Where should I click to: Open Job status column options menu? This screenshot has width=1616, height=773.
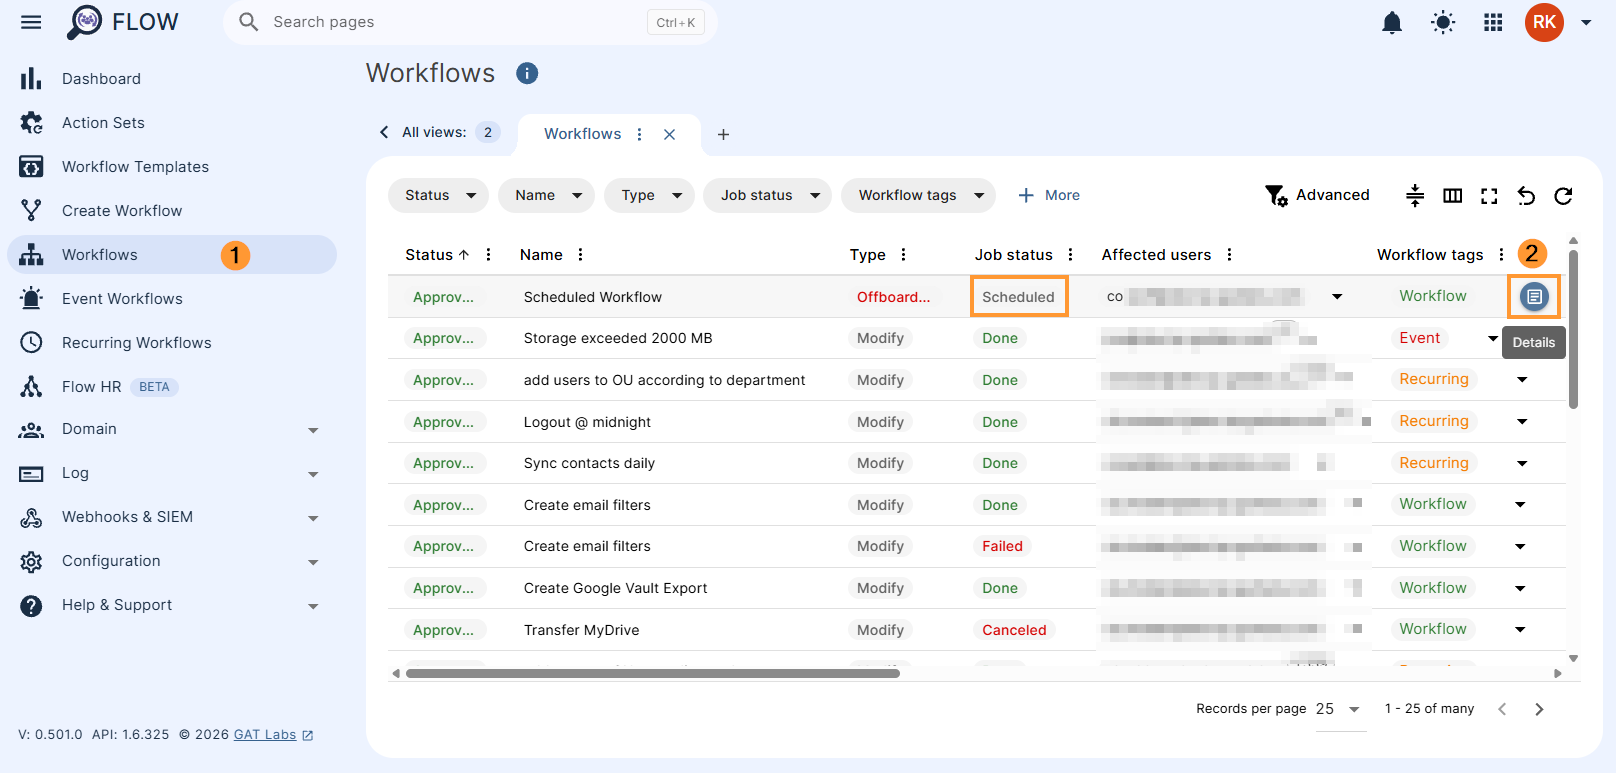1070,255
